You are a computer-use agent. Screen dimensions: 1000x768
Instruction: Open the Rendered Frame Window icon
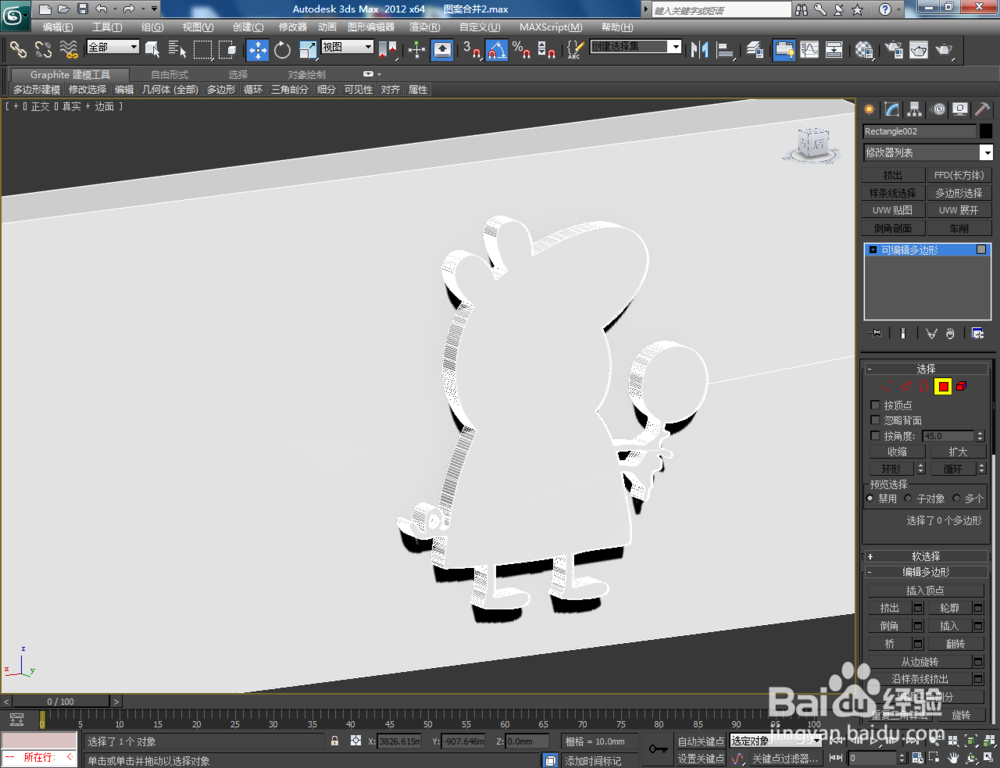pos(919,49)
